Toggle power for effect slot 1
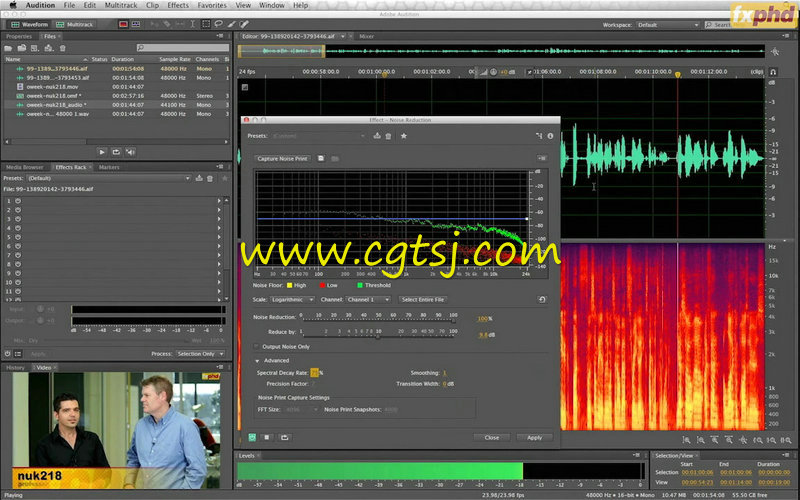The height and width of the screenshot is (500, 800). click(18, 201)
